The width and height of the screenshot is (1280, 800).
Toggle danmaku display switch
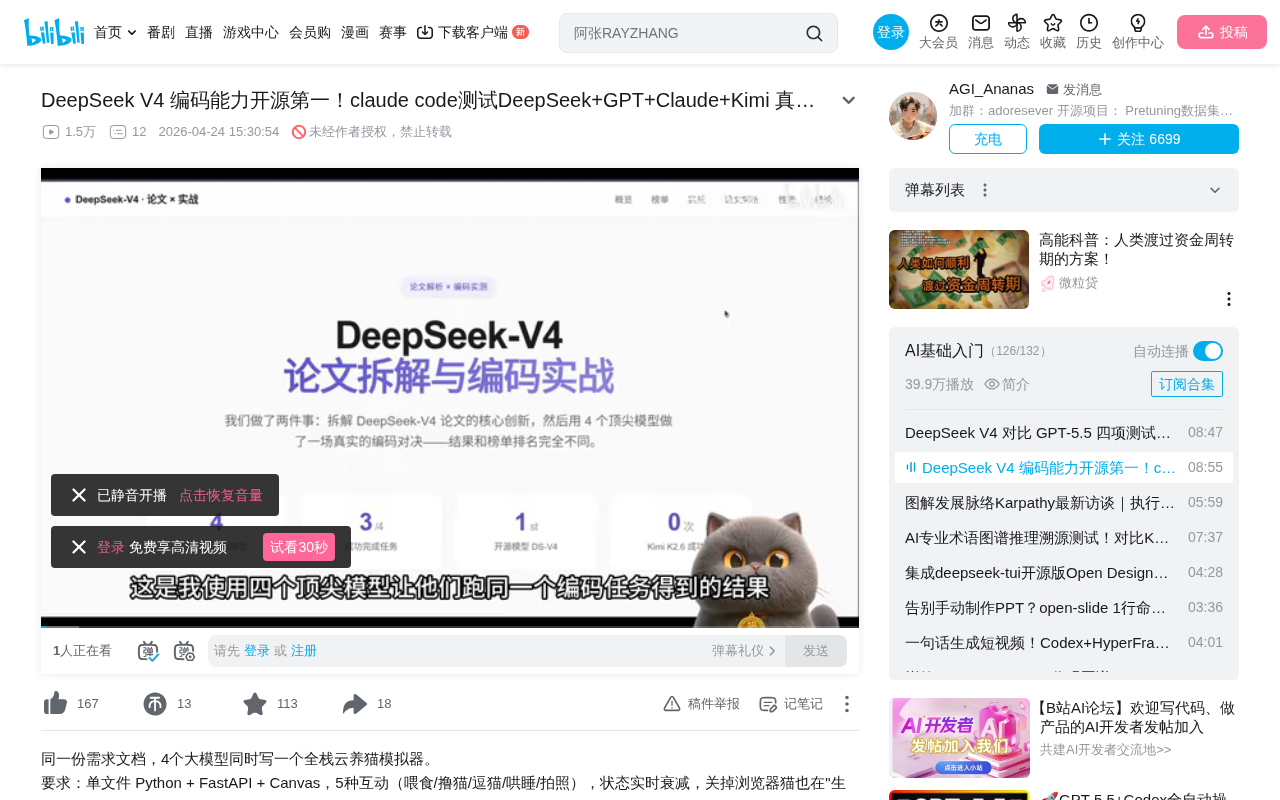148,651
